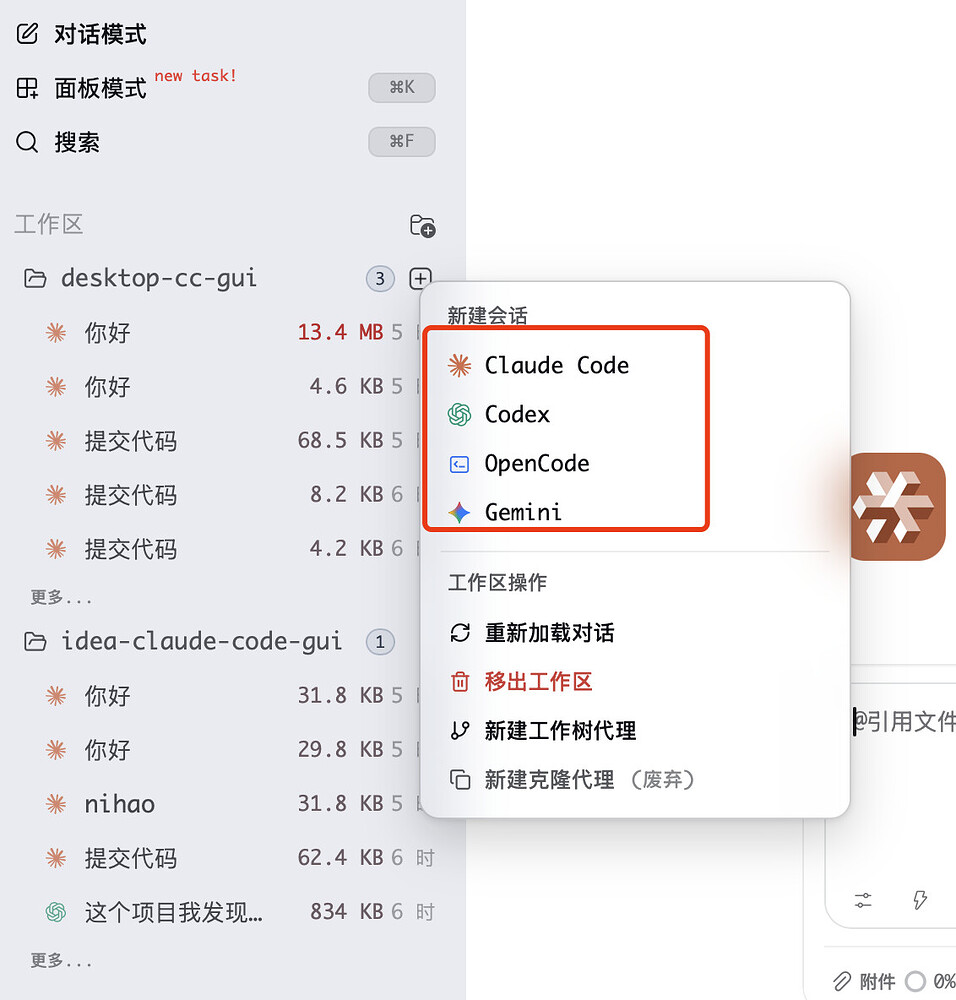Click the clone copy icon
Image resolution: width=956 pixels, height=1000 pixels.
460,779
